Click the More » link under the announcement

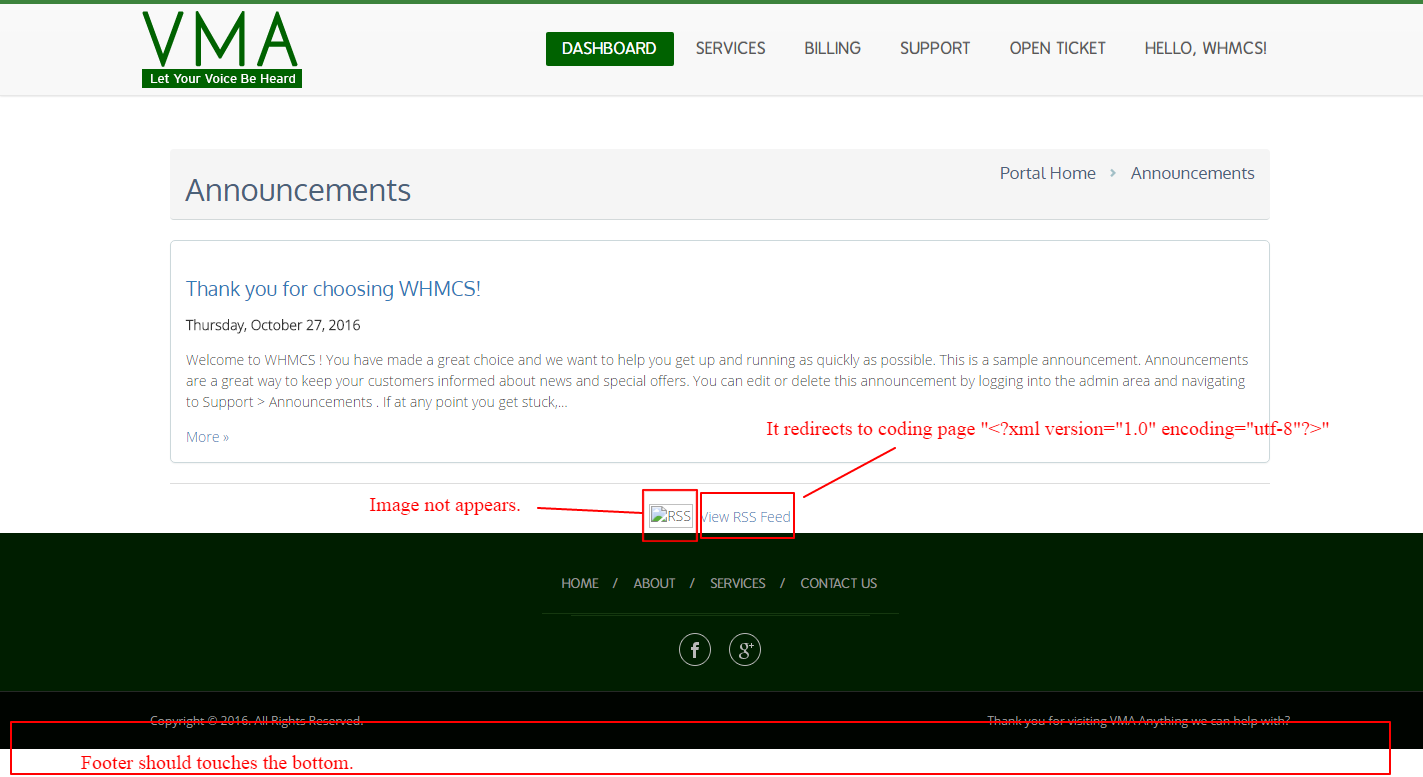coord(207,437)
